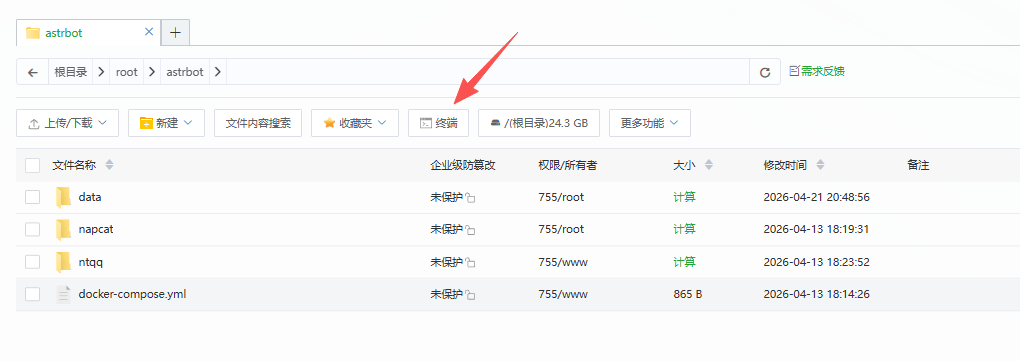Sort by 大小 column arrows
The height and width of the screenshot is (361, 1020).
709,165
